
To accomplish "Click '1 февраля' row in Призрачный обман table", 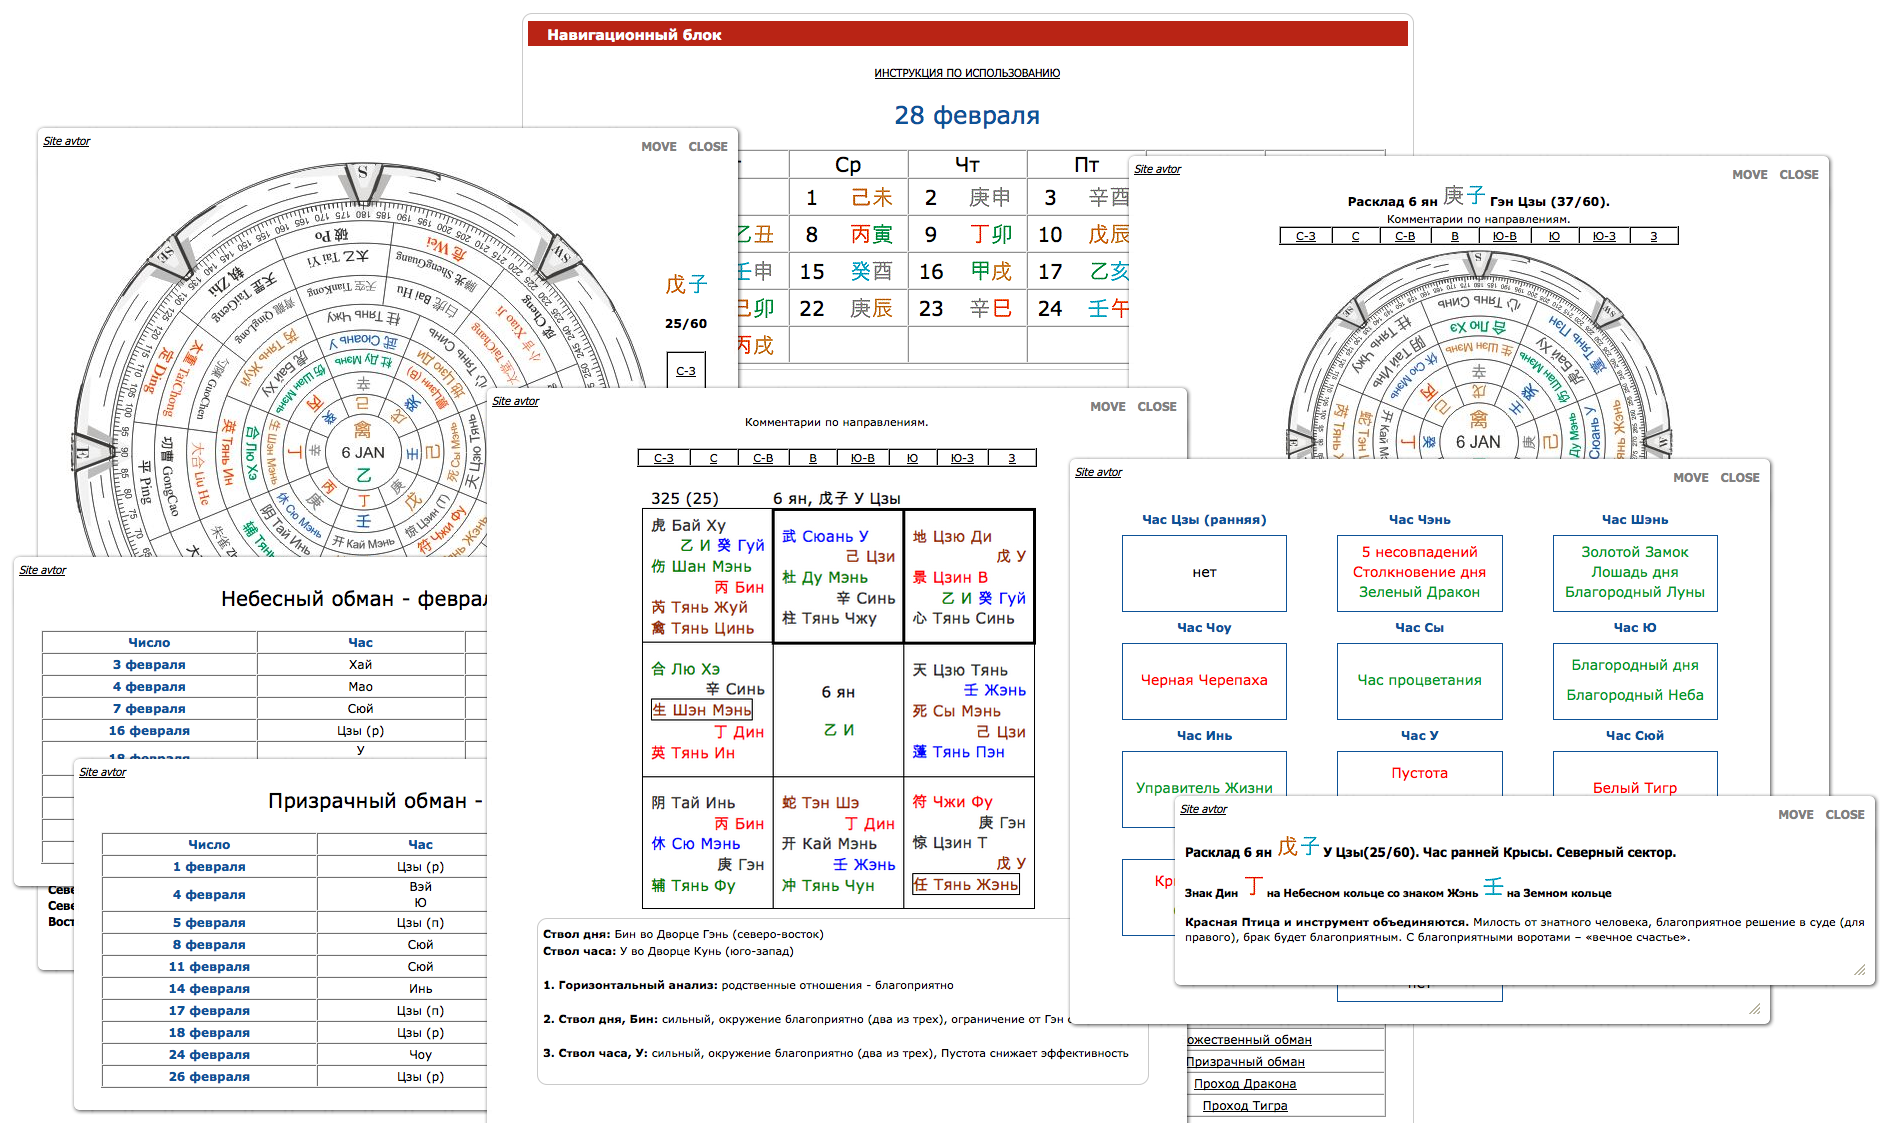I will pos(294,867).
